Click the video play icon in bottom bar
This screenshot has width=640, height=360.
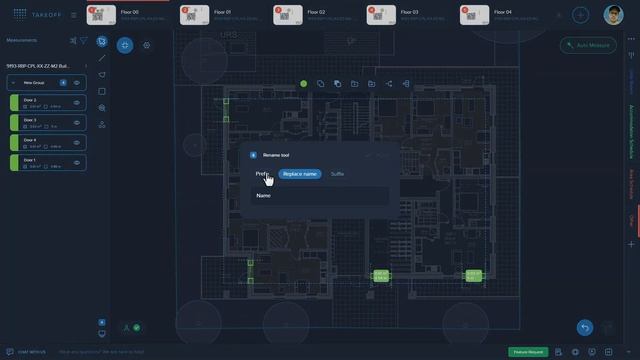[x=592, y=352]
